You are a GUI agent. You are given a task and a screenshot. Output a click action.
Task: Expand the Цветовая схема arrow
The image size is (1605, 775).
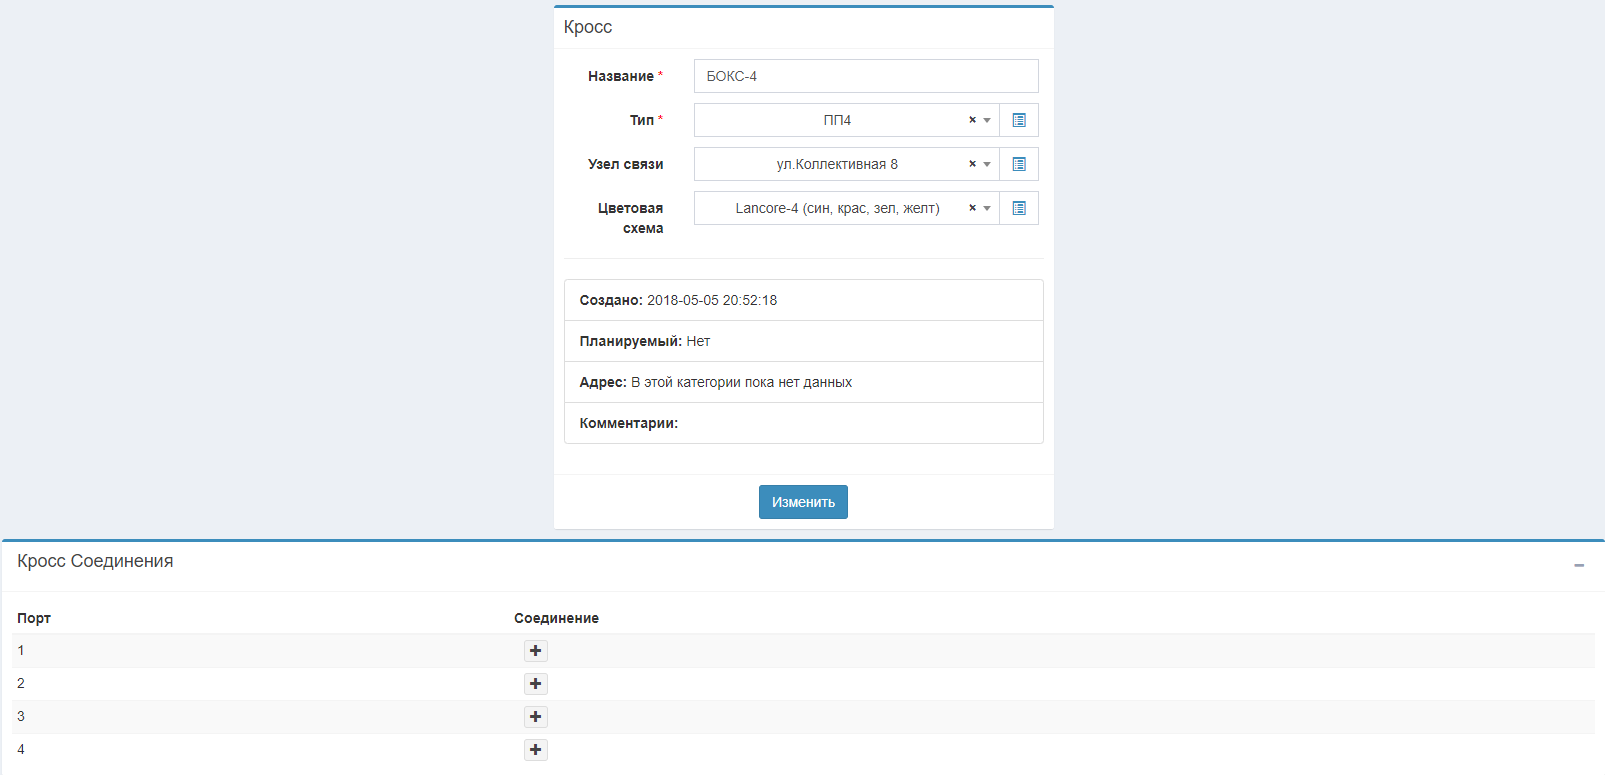987,208
